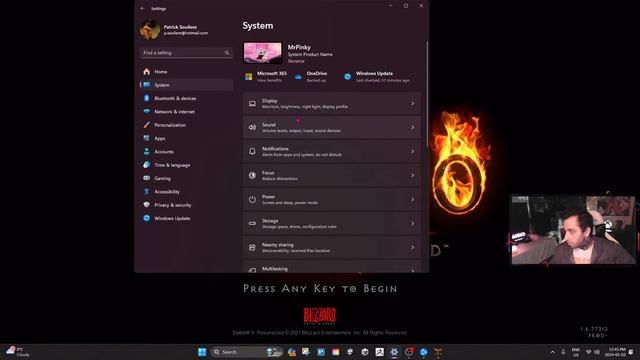Expand the Sound row chevron
The image size is (640, 360).
[412, 127]
